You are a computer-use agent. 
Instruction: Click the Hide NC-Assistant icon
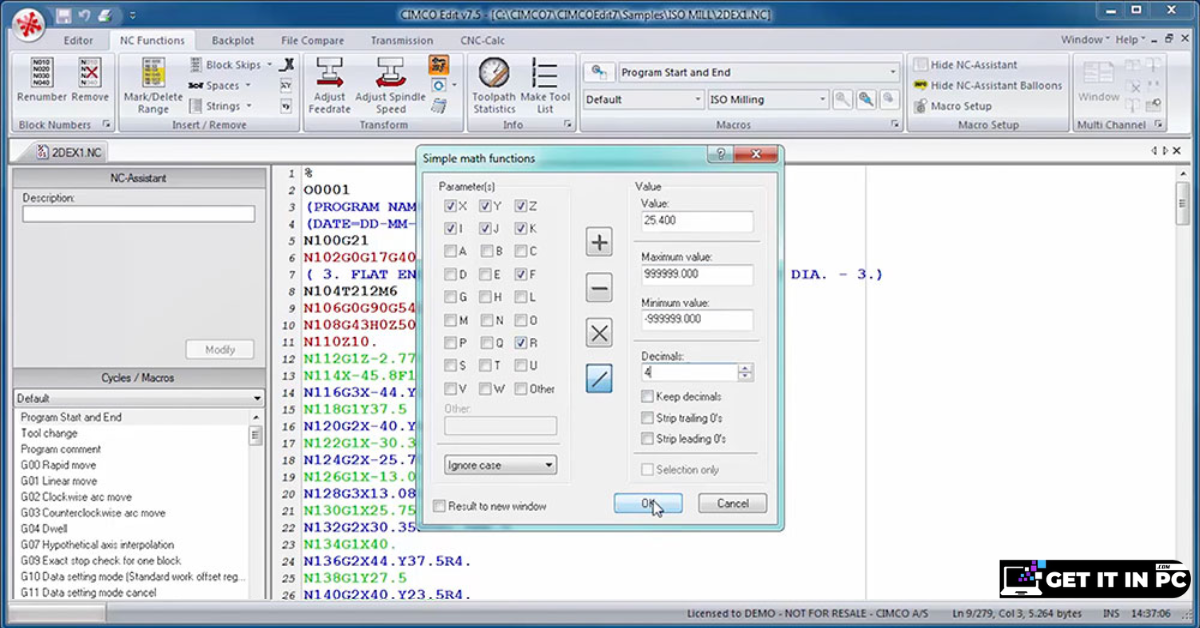[x=920, y=64]
